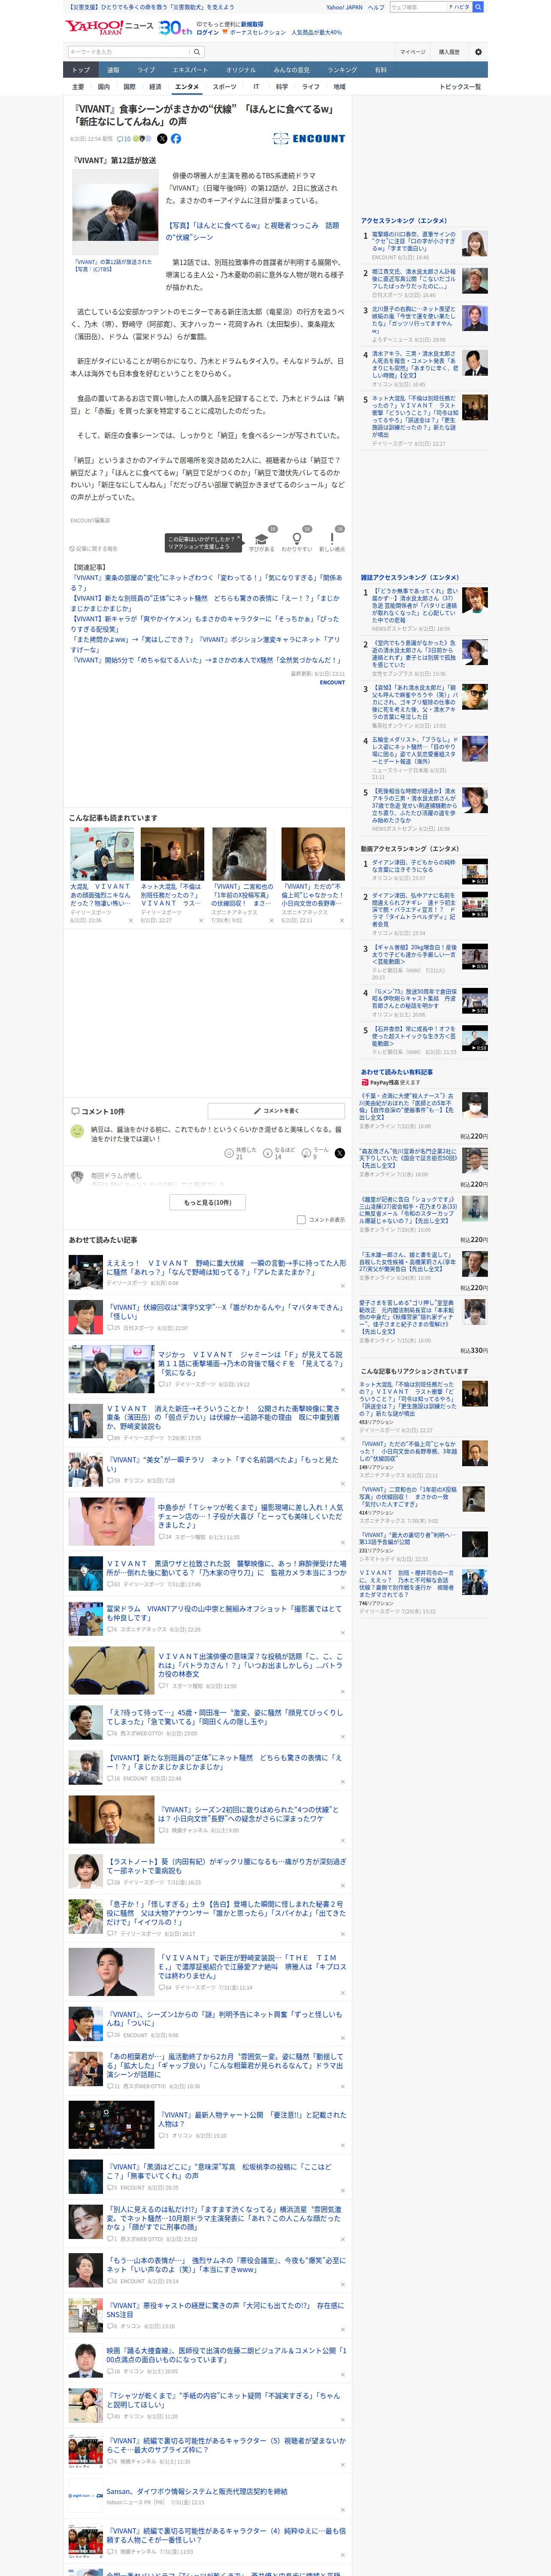
Task: Open related link about 東条の部屋の変化
Action: coord(206,582)
